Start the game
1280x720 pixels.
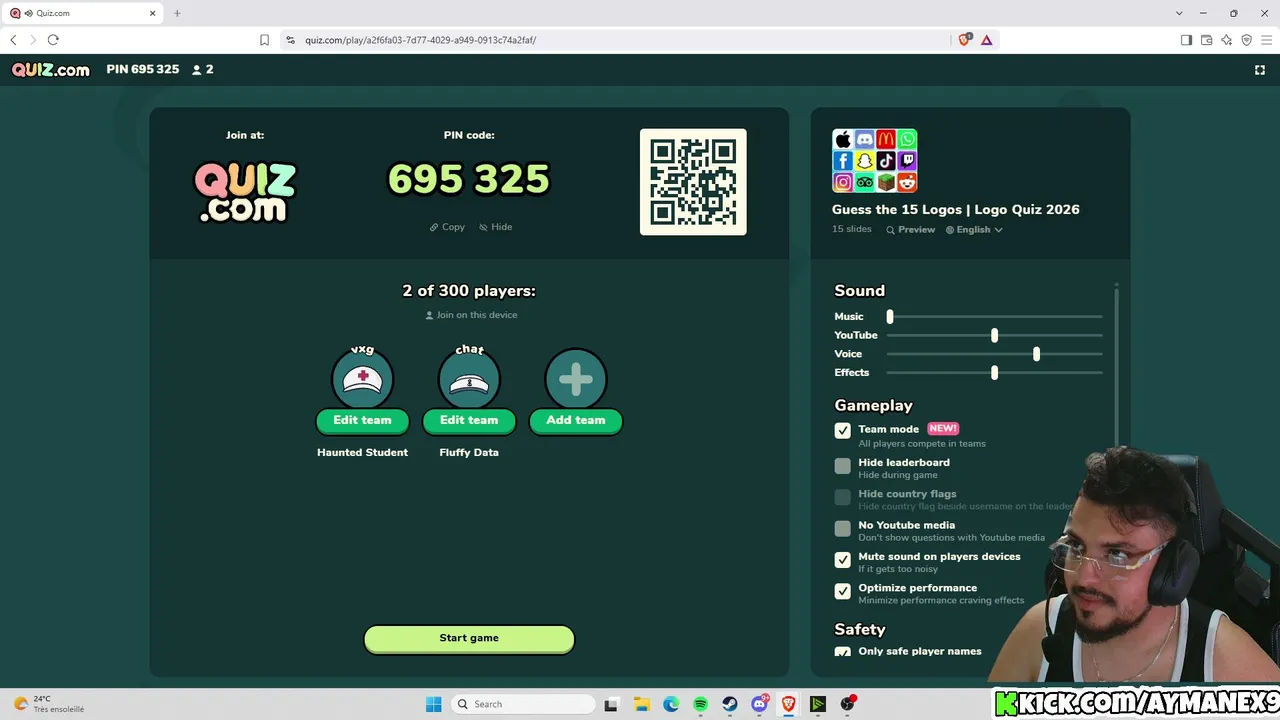(x=469, y=638)
